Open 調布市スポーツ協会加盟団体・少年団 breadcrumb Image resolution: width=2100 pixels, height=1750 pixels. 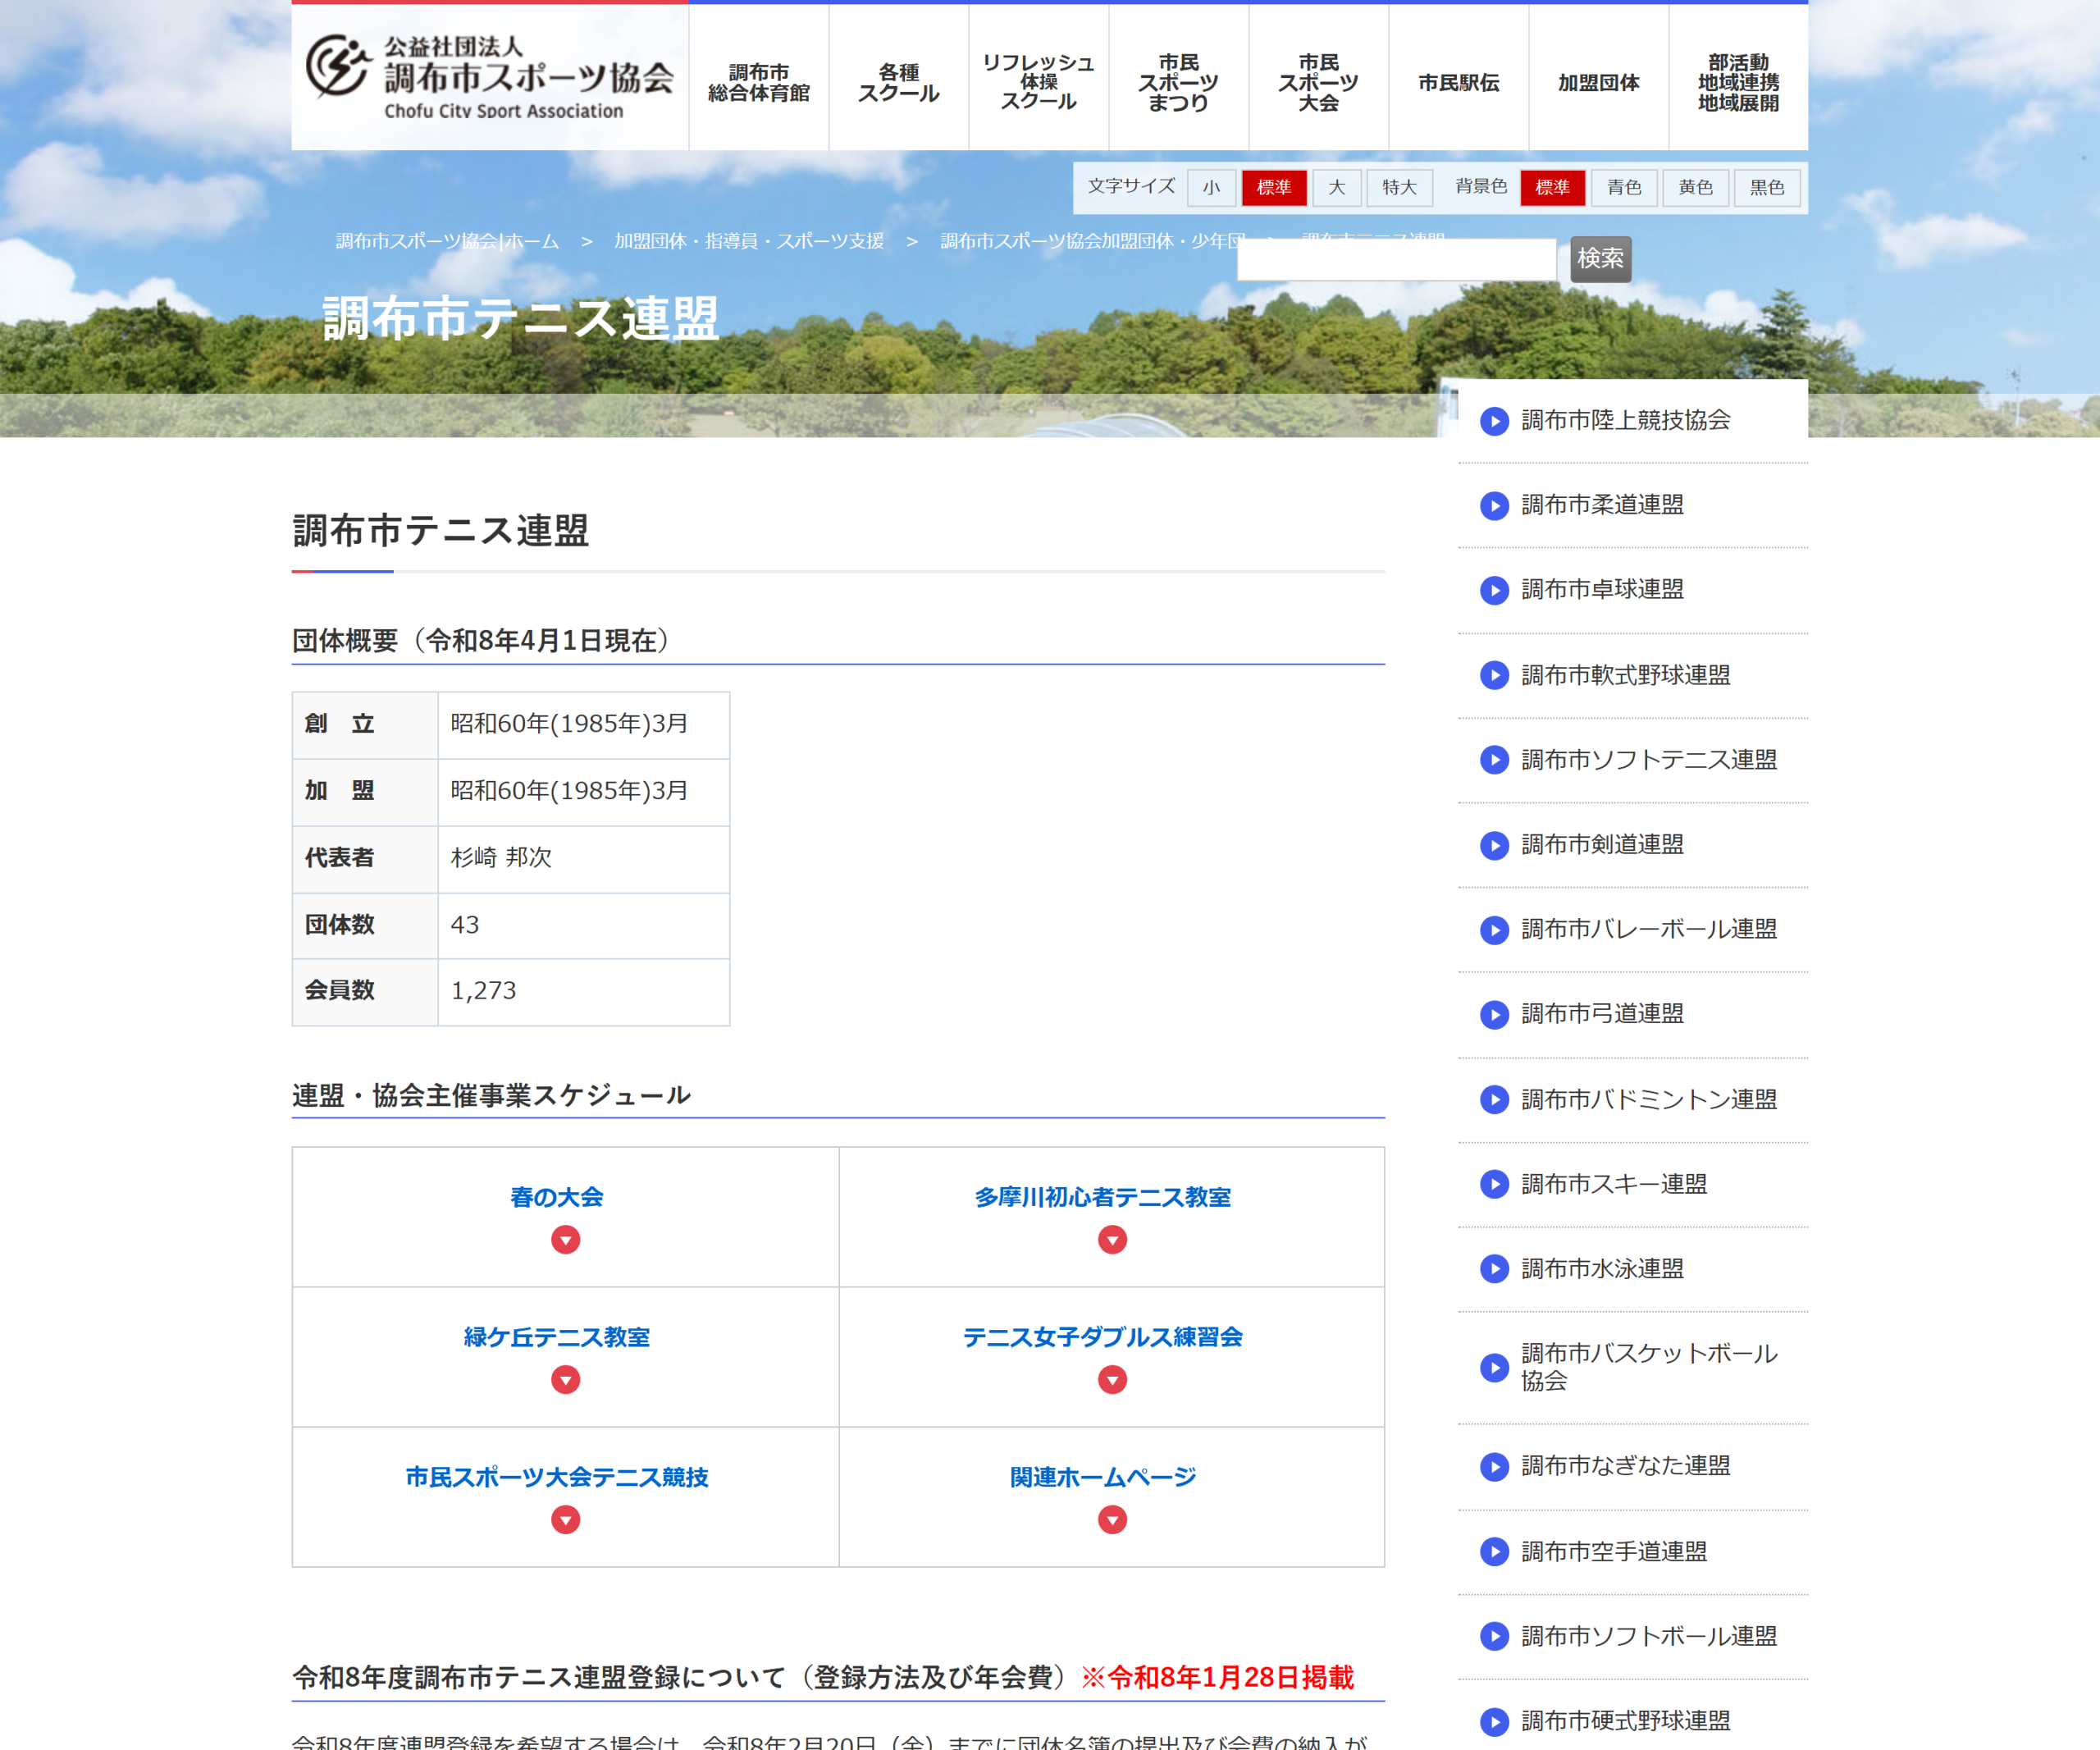pyautogui.click(x=1092, y=241)
